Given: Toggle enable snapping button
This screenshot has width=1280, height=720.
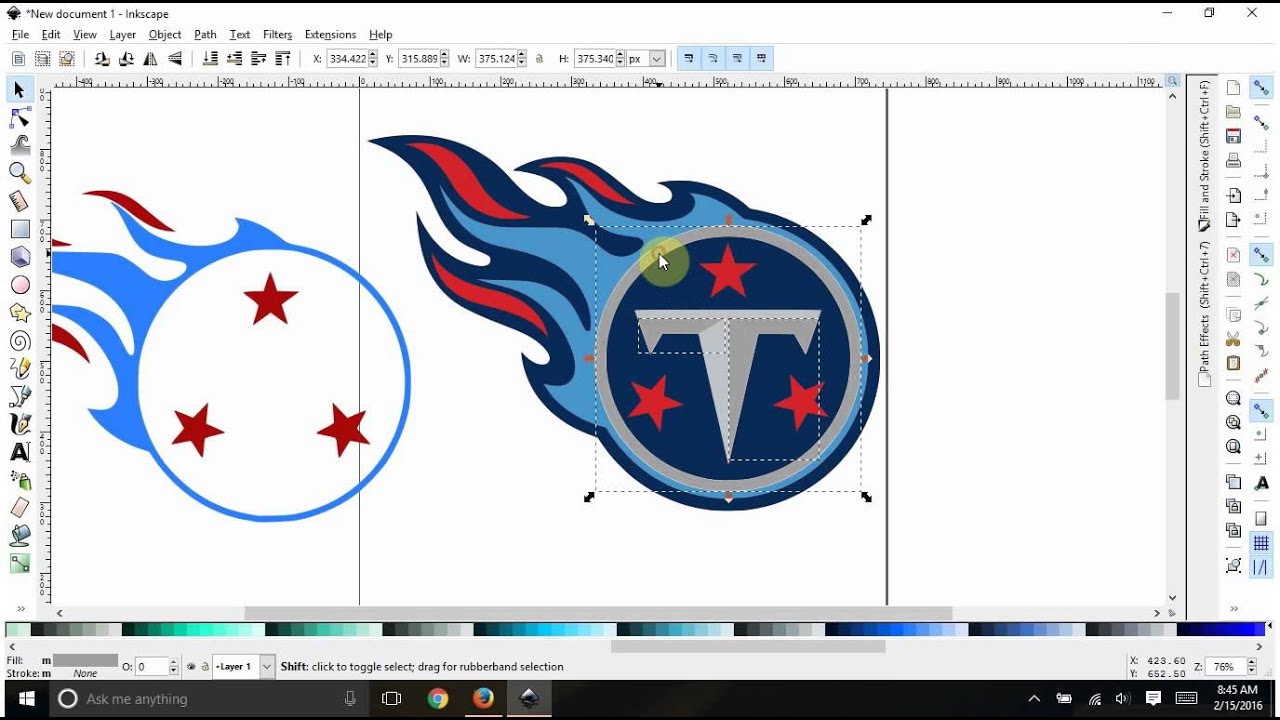Looking at the screenshot, I should (x=1261, y=88).
